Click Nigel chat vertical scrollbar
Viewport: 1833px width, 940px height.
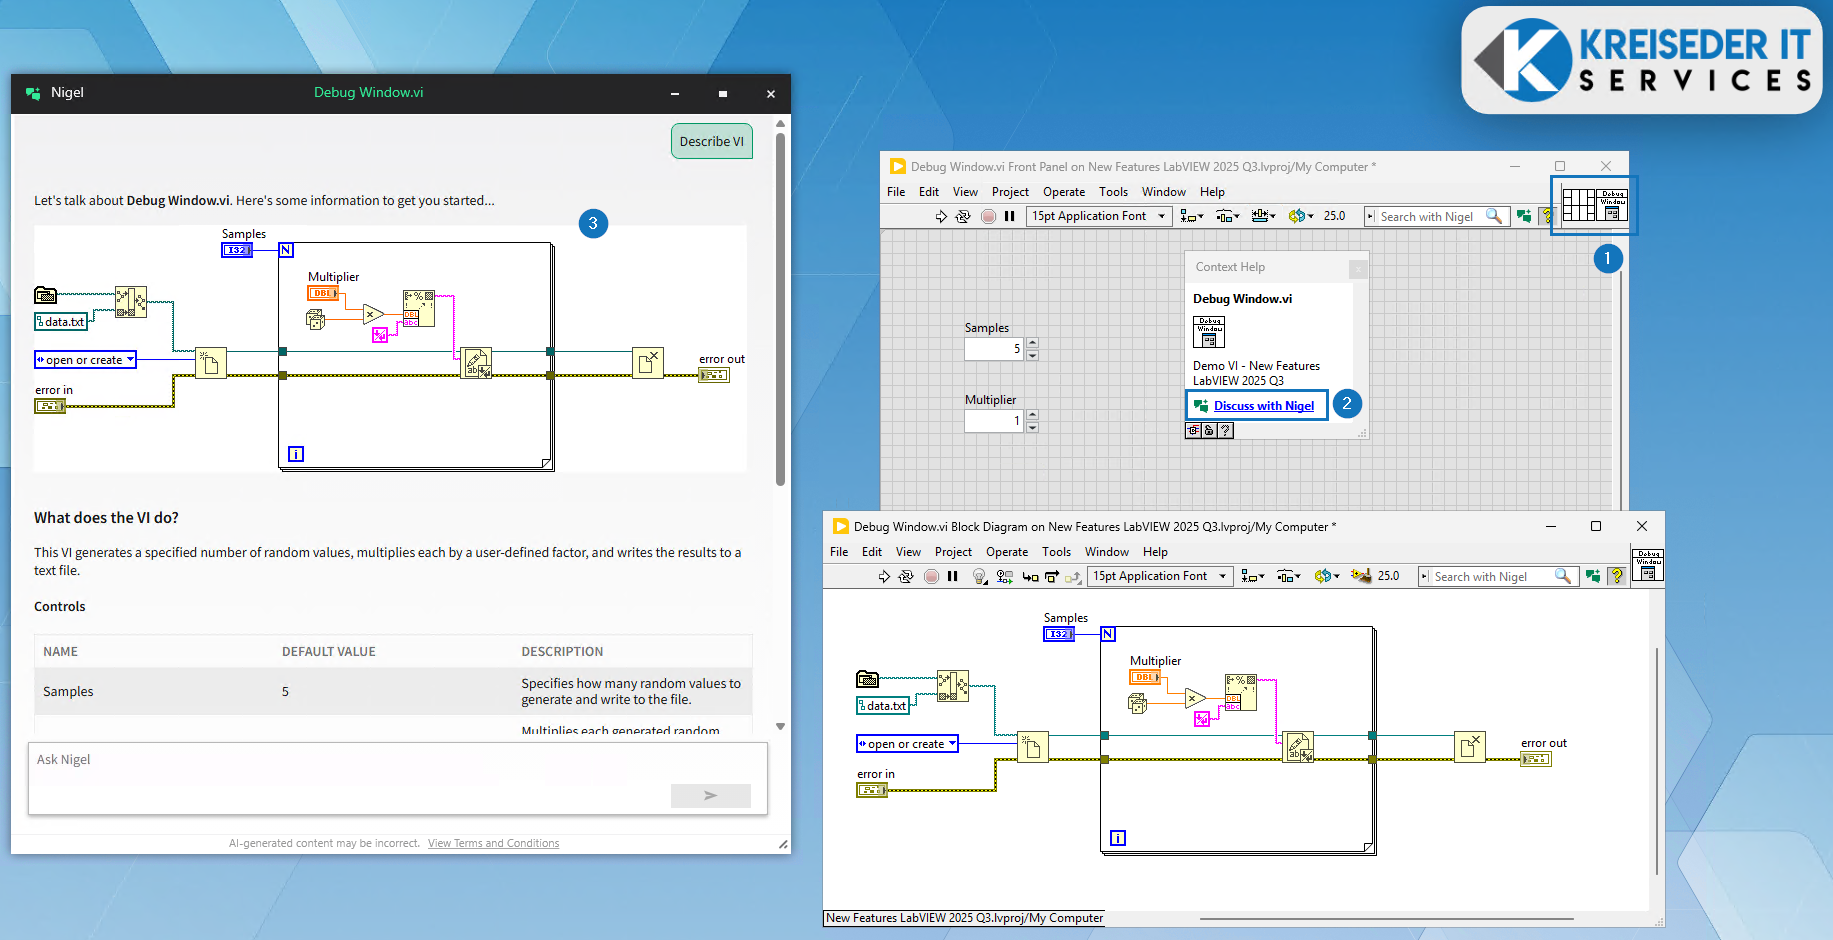pyautogui.click(x=780, y=310)
